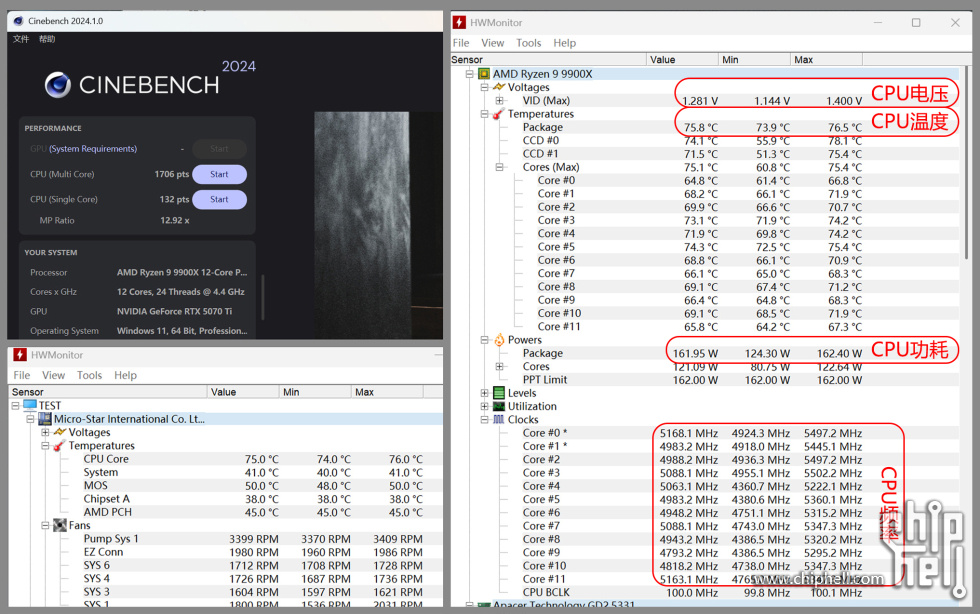
Task: Click the Utilization graph icon
Action: (499, 406)
